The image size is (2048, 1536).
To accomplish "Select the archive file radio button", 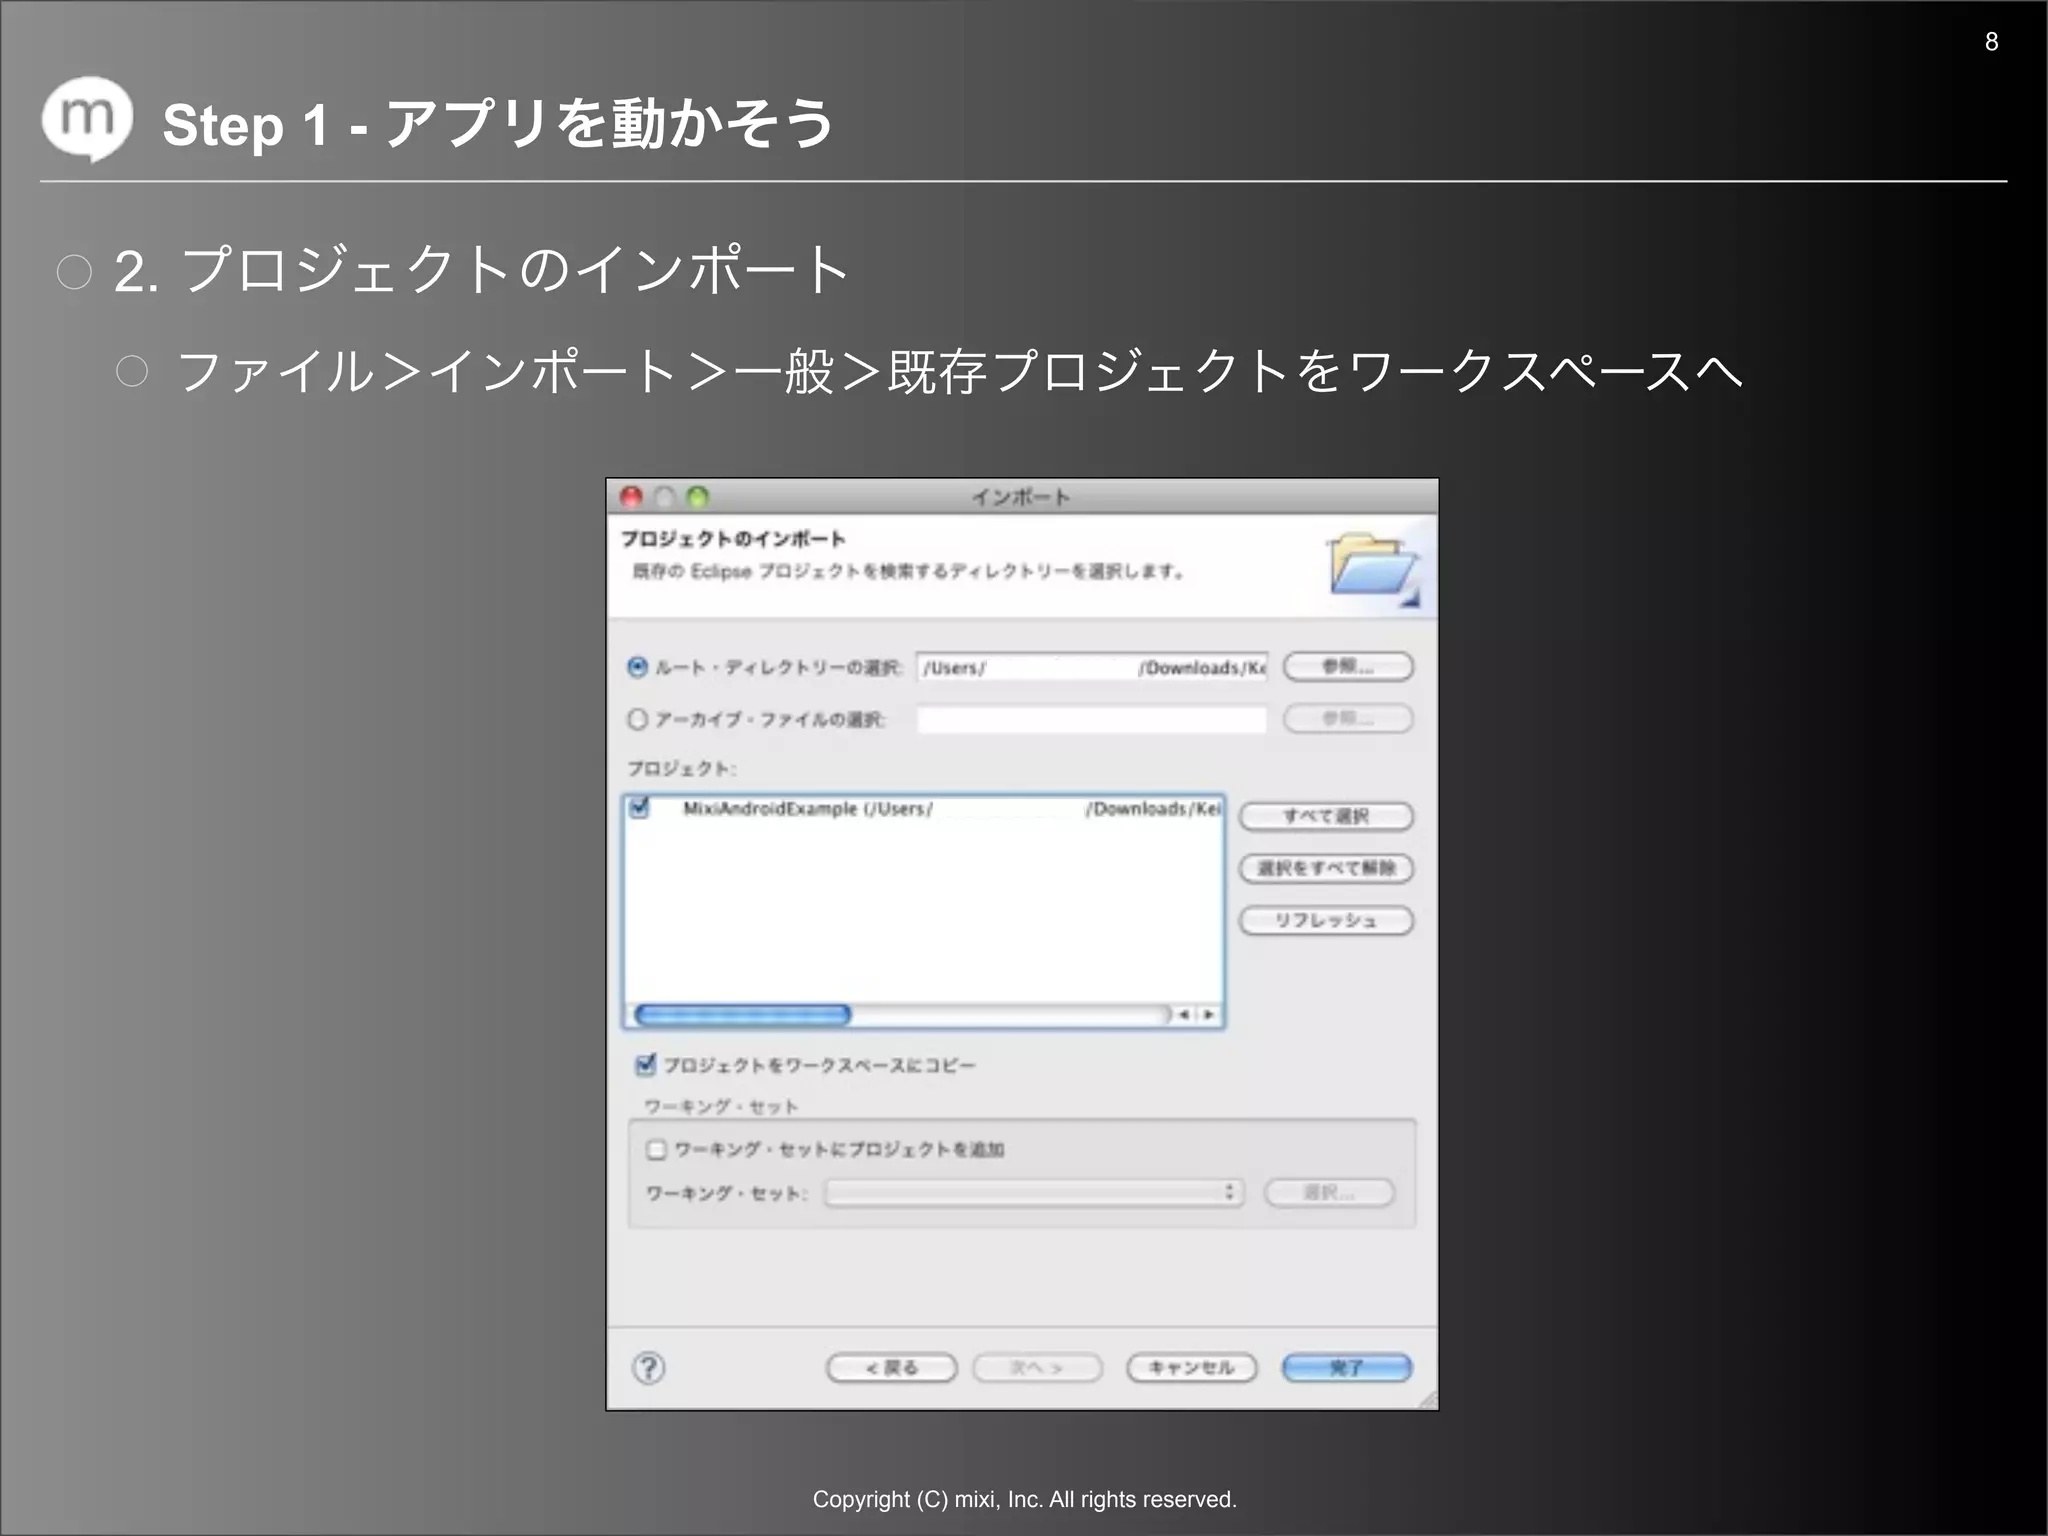I will [637, 719].
